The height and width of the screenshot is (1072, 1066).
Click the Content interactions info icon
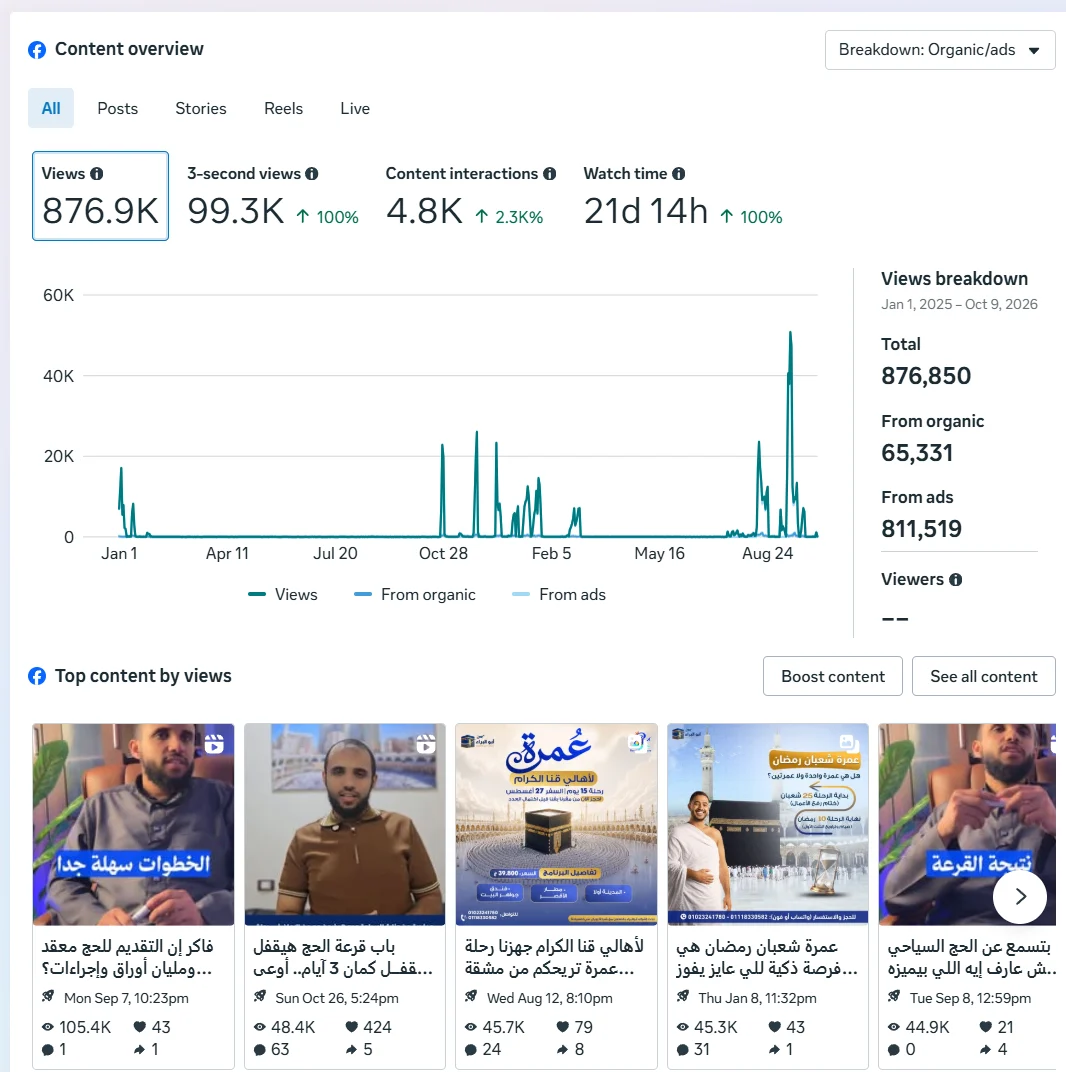click(x=550, y=174)
